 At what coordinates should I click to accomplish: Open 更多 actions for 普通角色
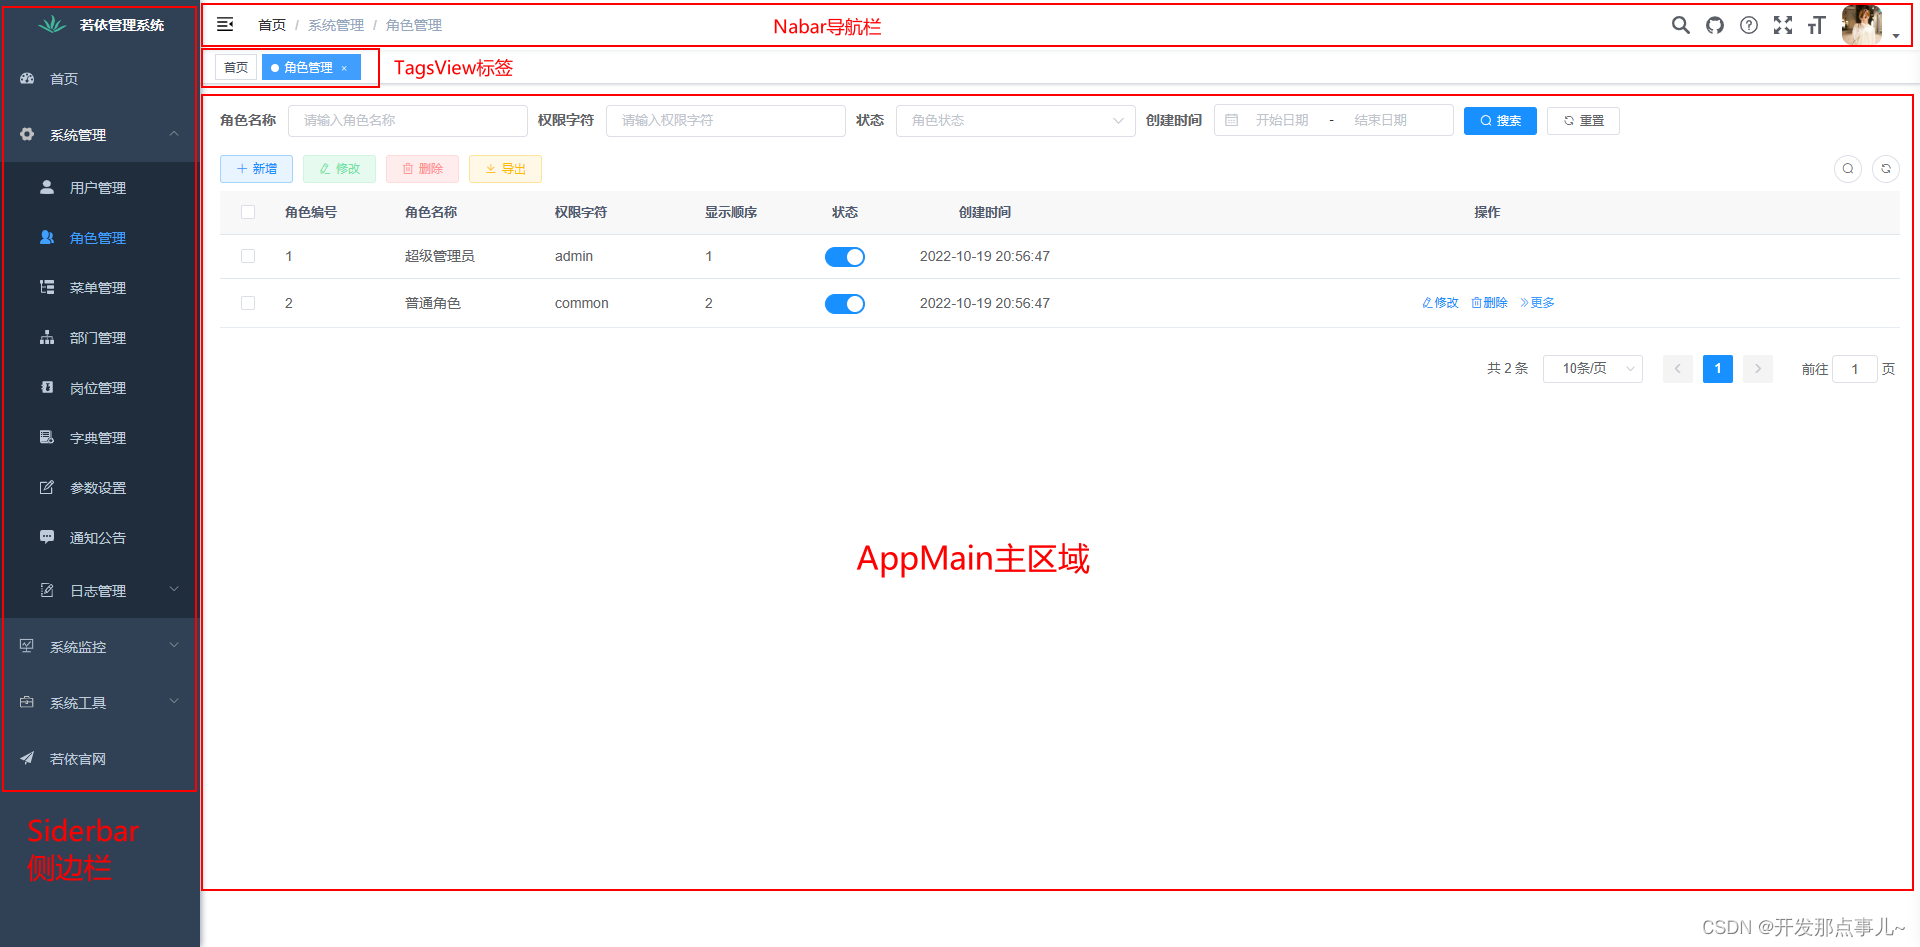(x=1537, y=303)
